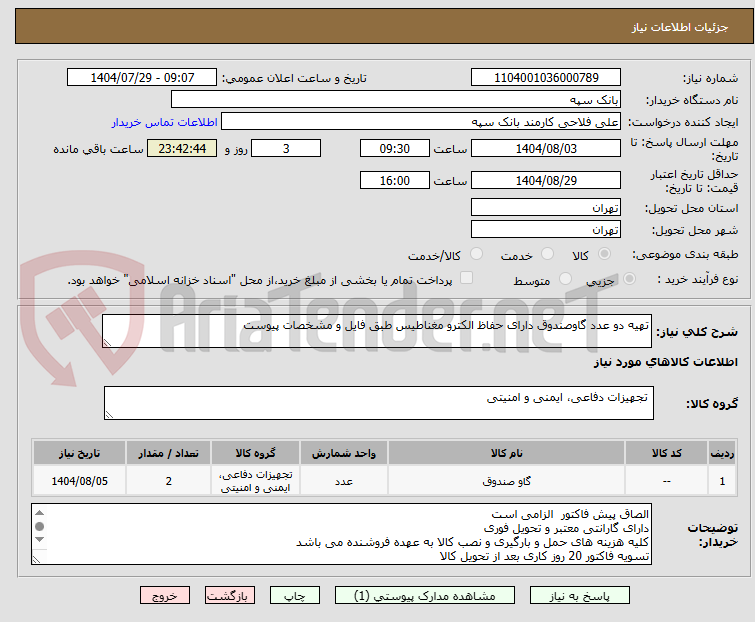
Task: Click the requester field علی فلاحی کارمند بانک سپه
Action: (421, 122)
